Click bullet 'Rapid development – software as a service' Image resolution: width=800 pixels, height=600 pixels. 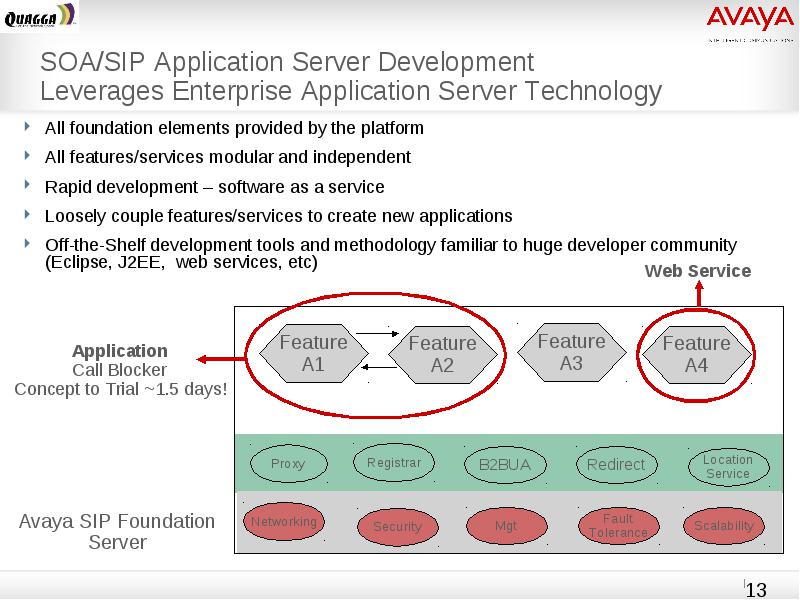(214, 187)
